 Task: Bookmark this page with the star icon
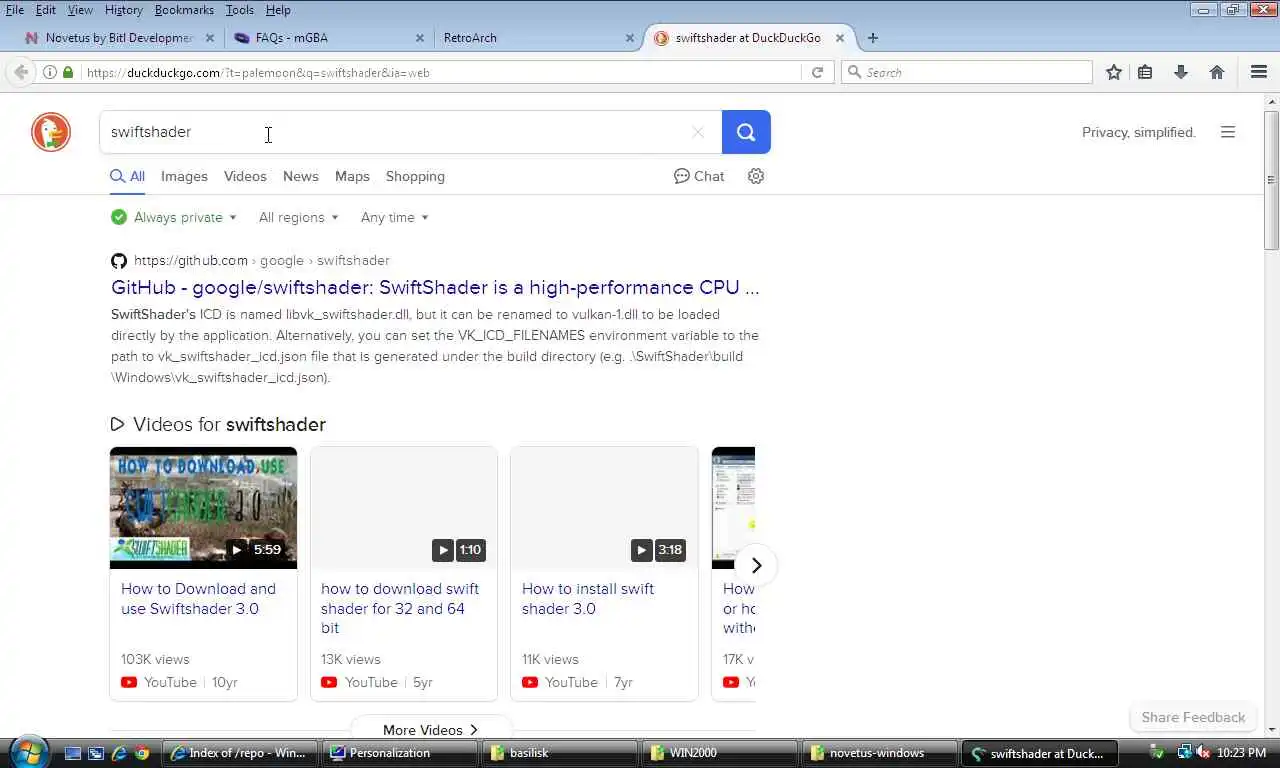(x=1114, y=72)
